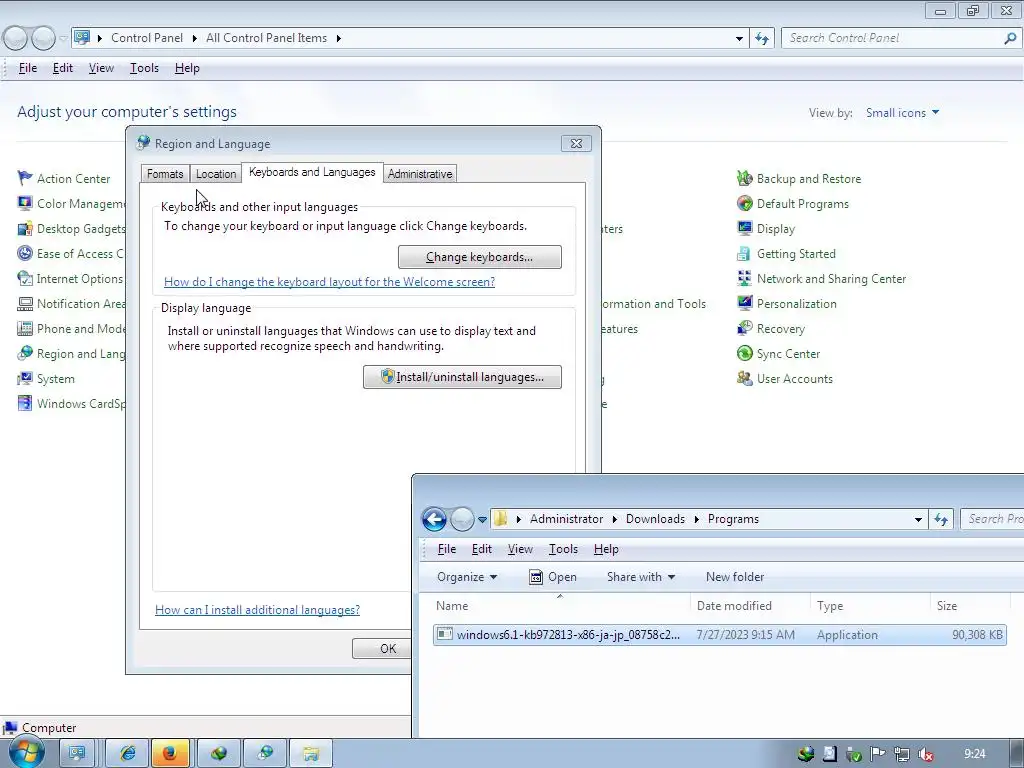Open File menu in Control Panel window

(x=27, y=68)
